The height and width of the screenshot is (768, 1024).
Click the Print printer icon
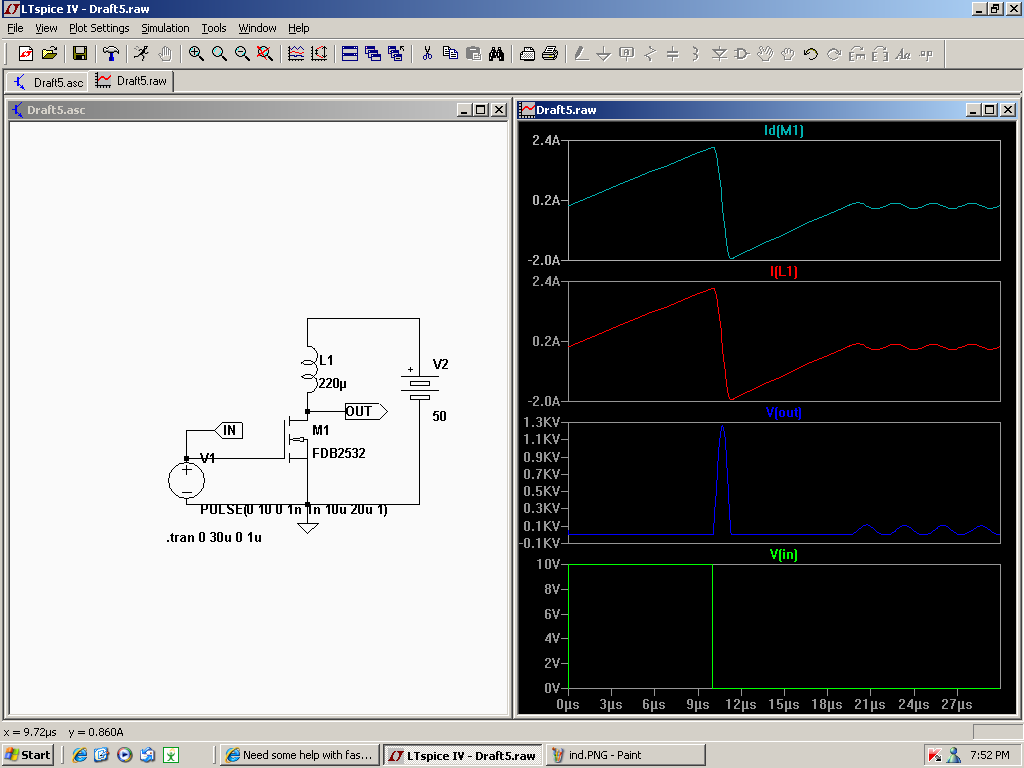550,54
